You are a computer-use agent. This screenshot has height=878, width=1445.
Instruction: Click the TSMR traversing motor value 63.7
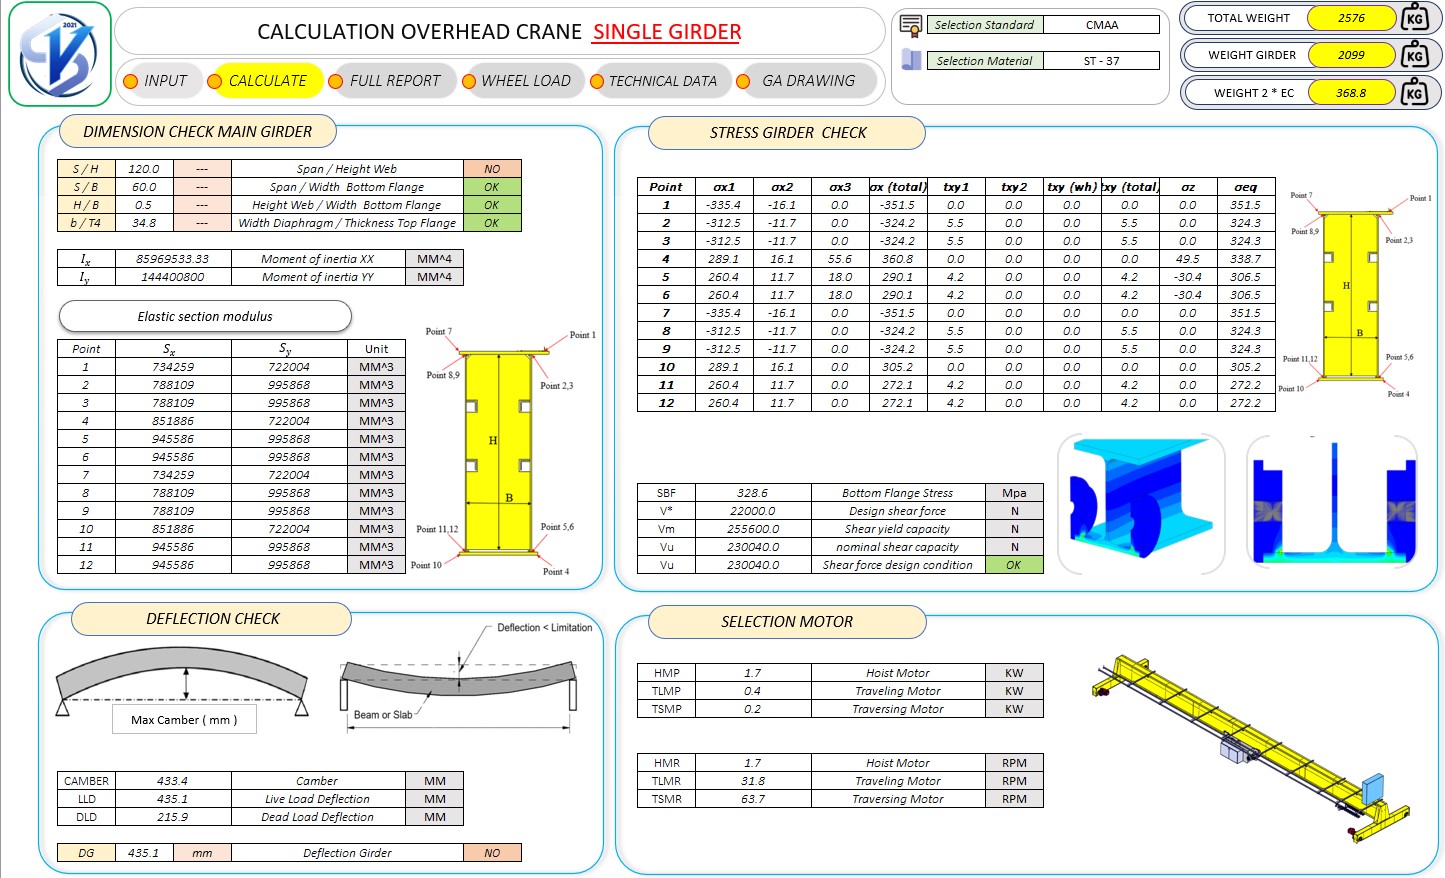[752, 799]
